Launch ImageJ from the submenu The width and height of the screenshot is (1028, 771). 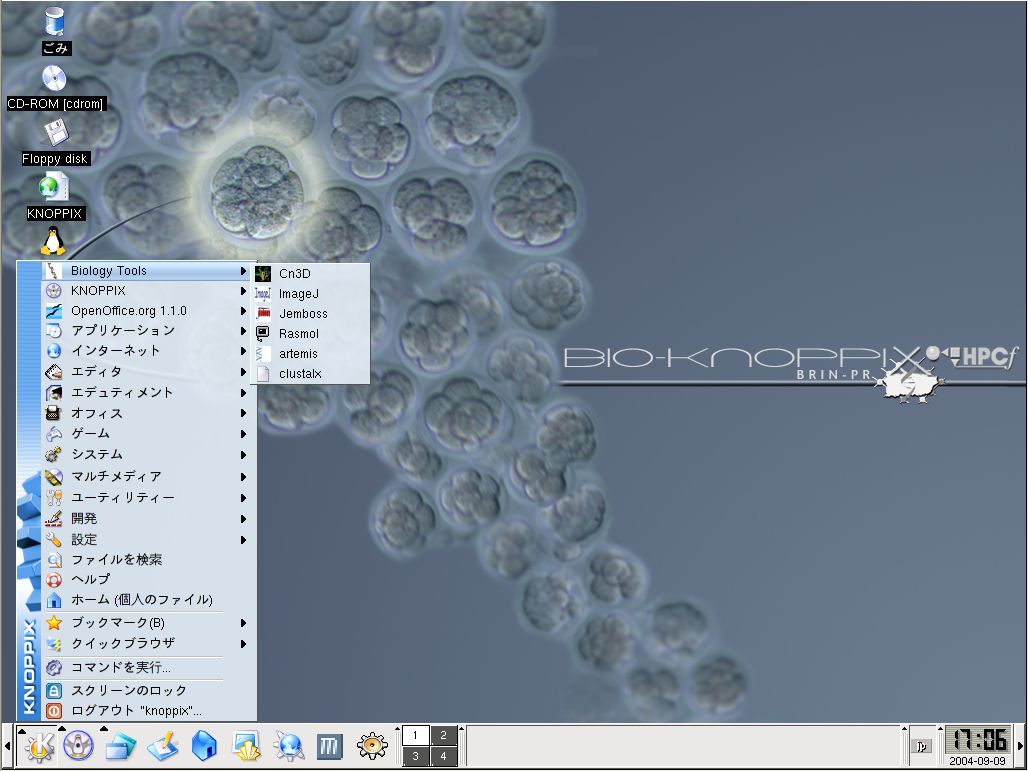click(309, 294)
